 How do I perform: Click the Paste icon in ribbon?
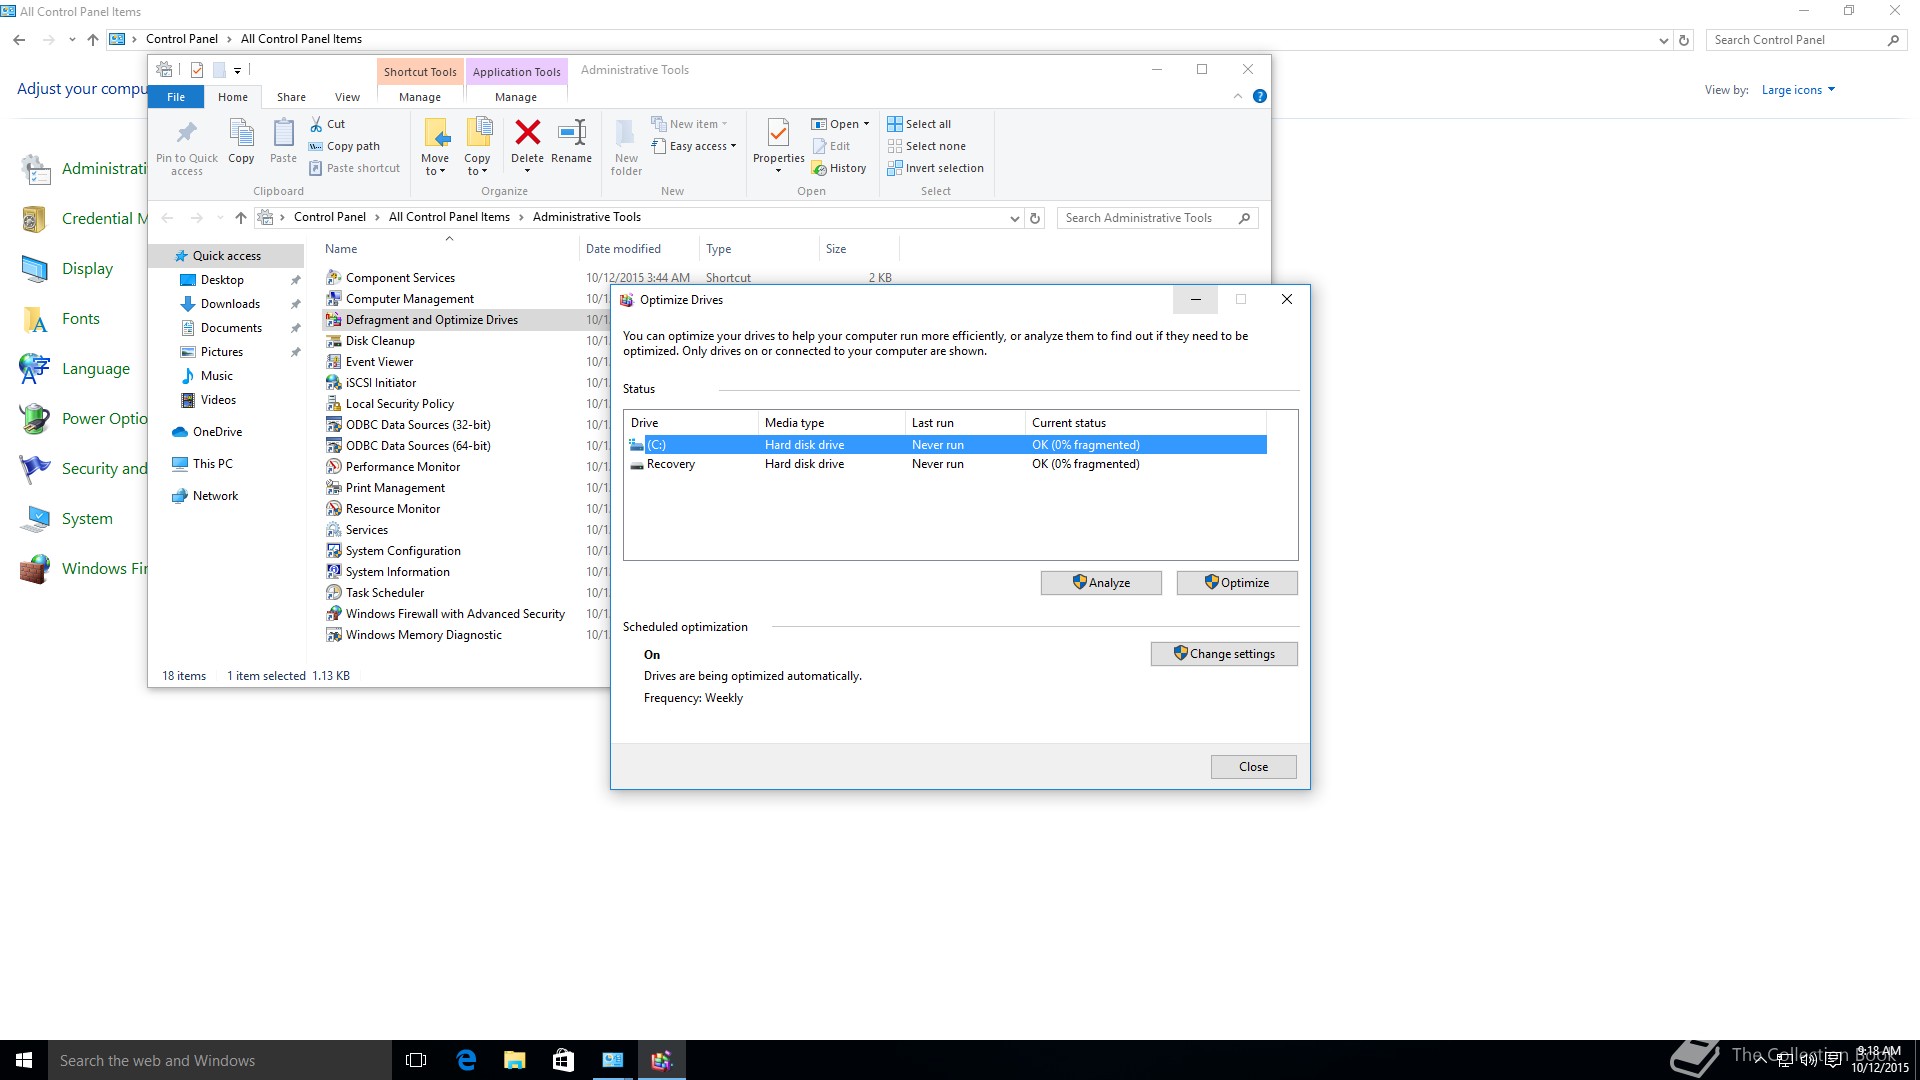283,133
